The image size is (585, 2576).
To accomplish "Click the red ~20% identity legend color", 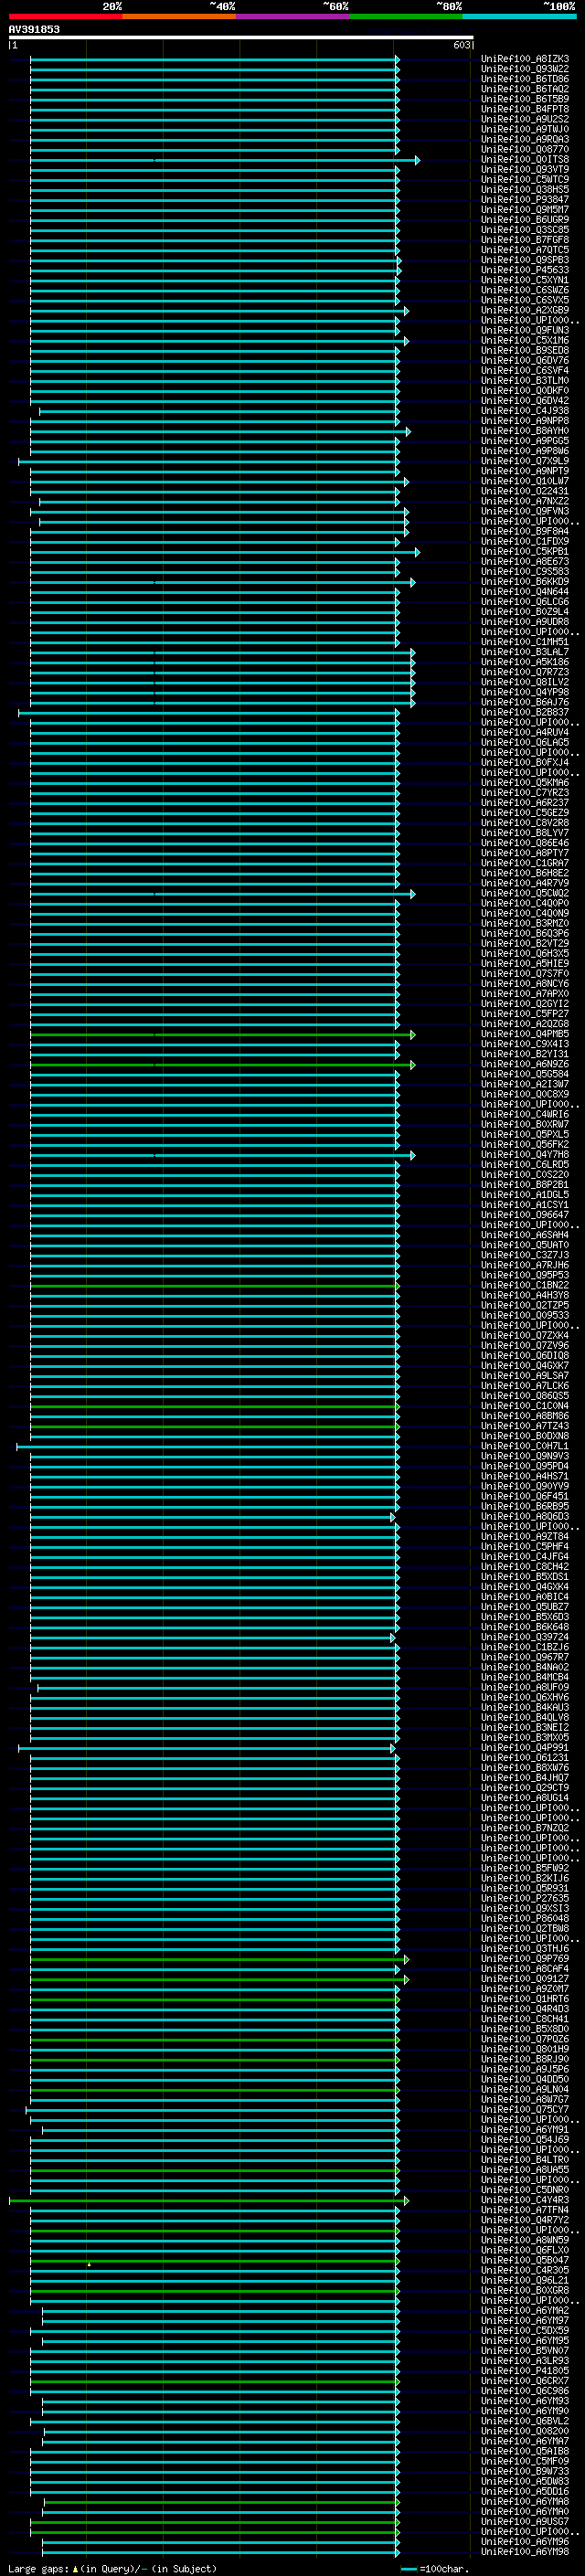I will point(65,16).
